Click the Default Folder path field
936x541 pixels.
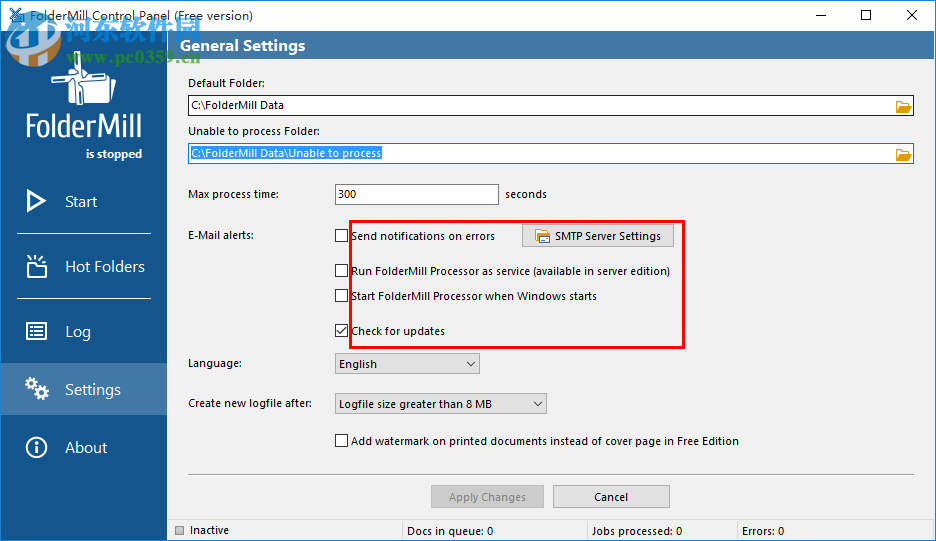(x=538, y=105)
